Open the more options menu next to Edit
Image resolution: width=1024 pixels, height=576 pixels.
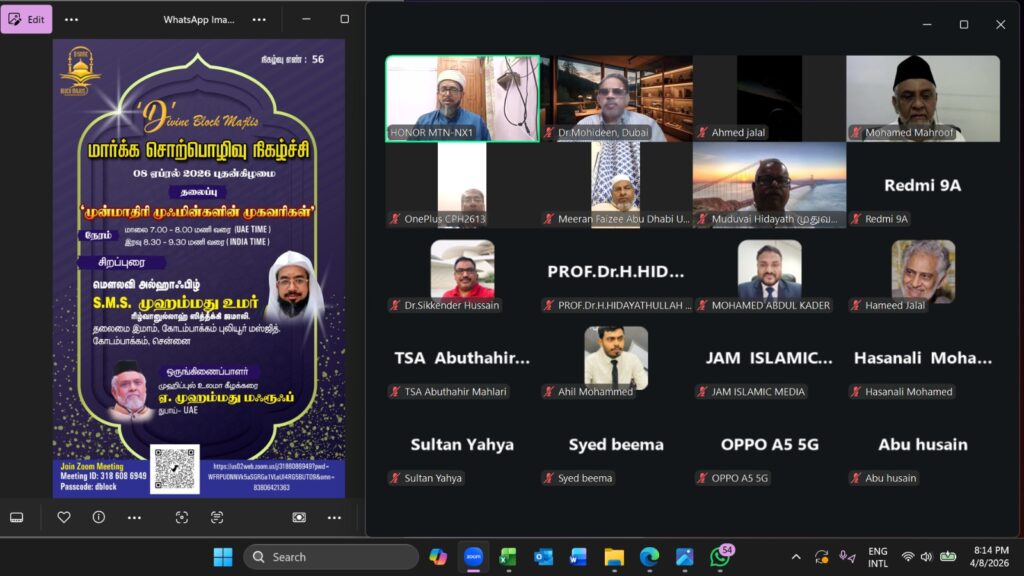(x=71, y=19)
